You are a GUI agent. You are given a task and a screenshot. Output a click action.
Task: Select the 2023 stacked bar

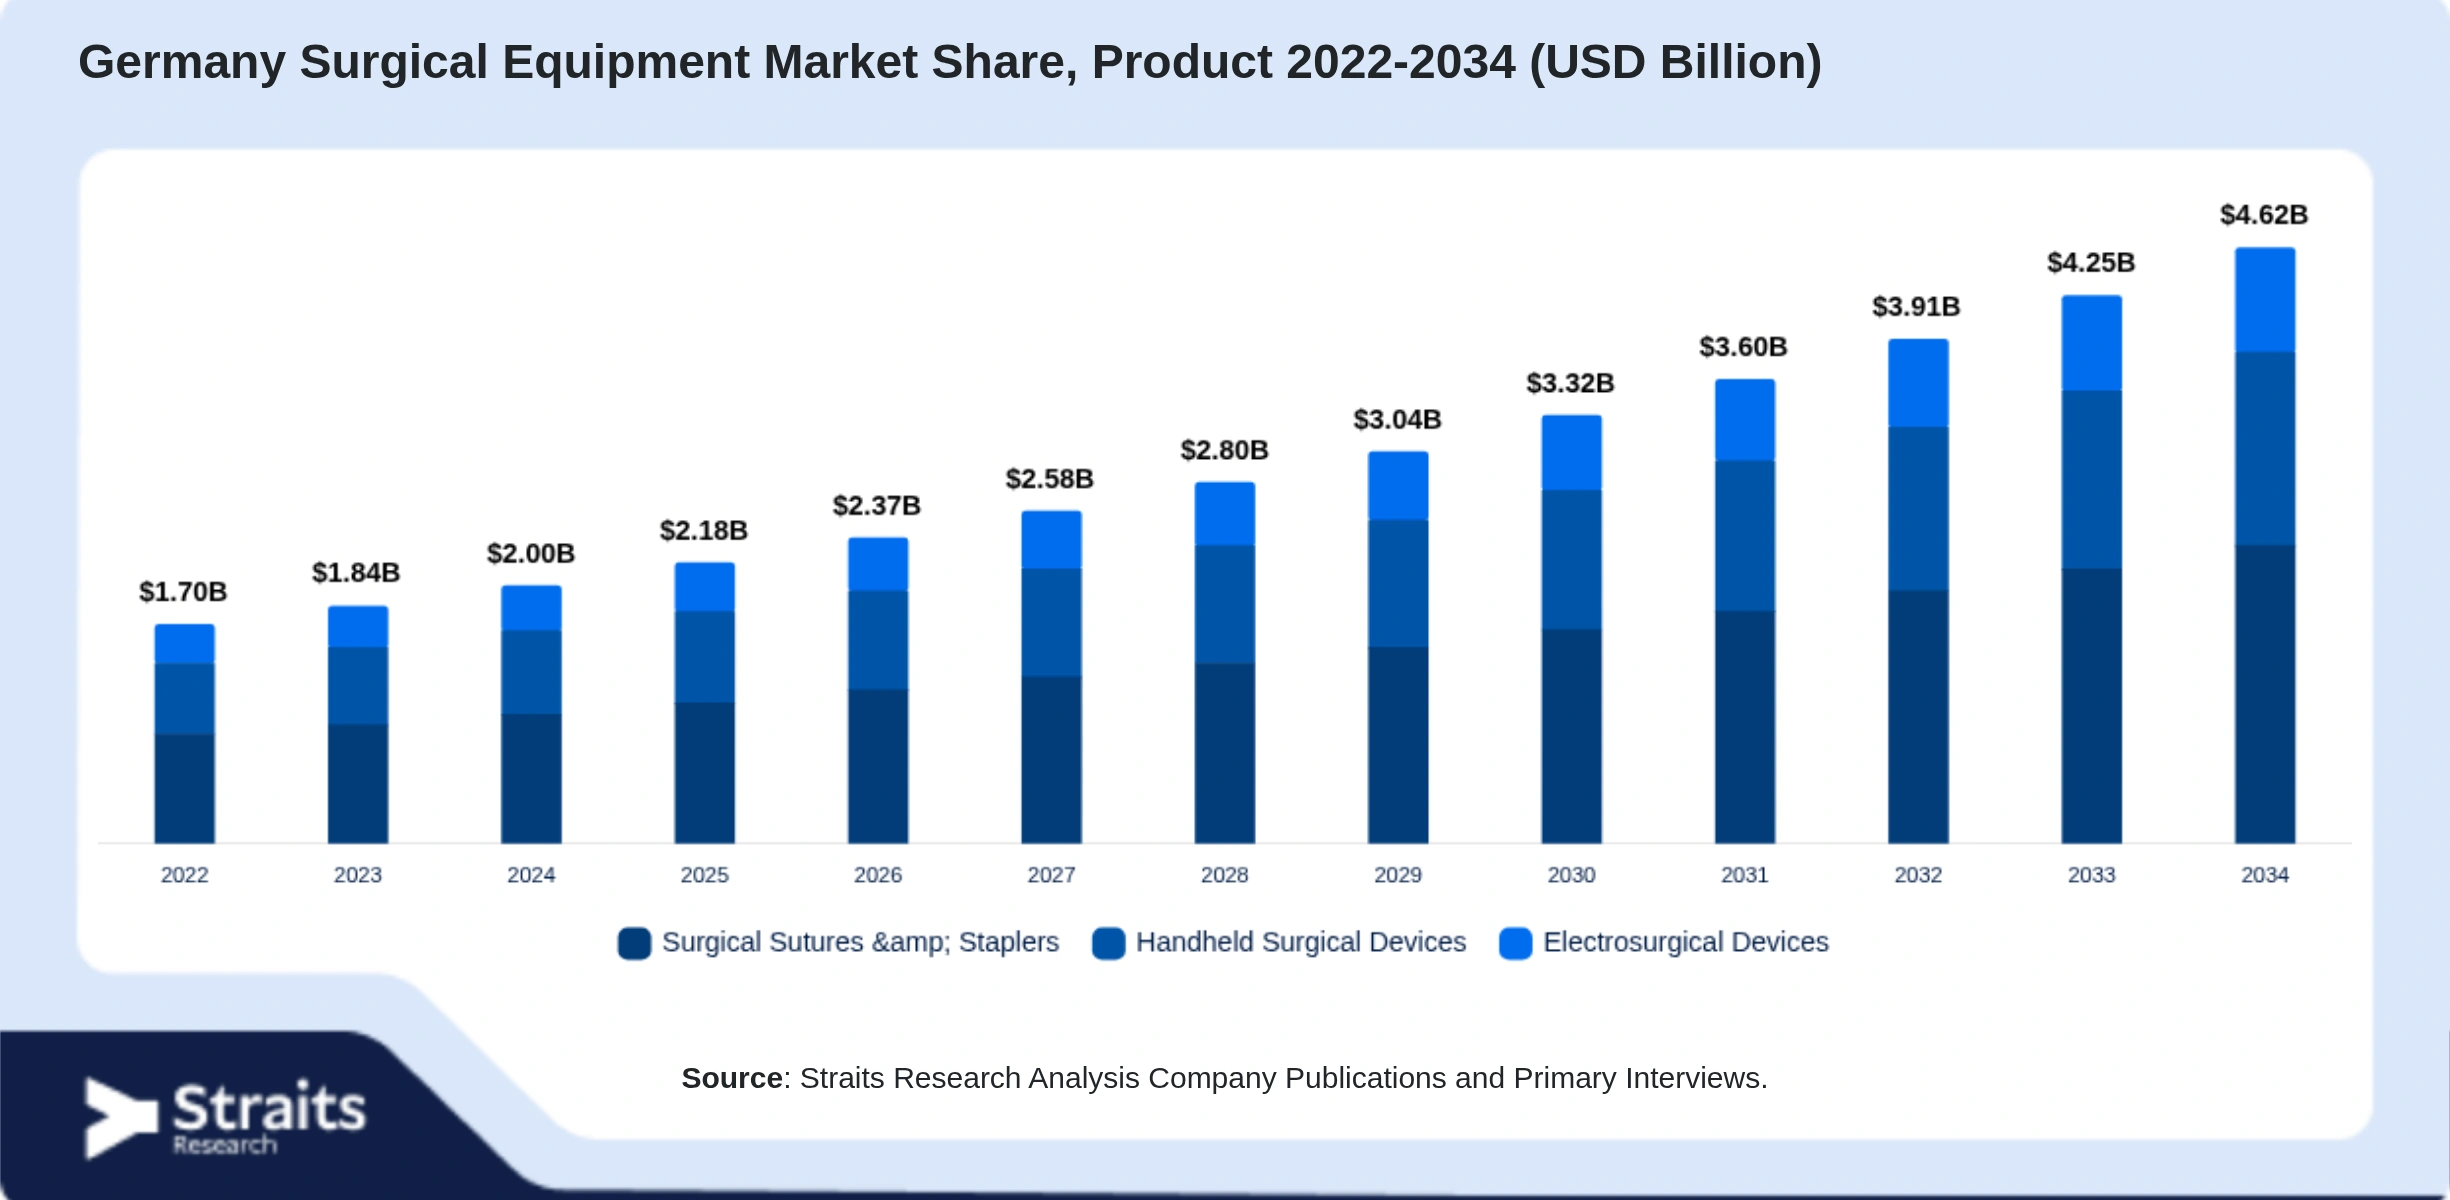coord(358,725)
